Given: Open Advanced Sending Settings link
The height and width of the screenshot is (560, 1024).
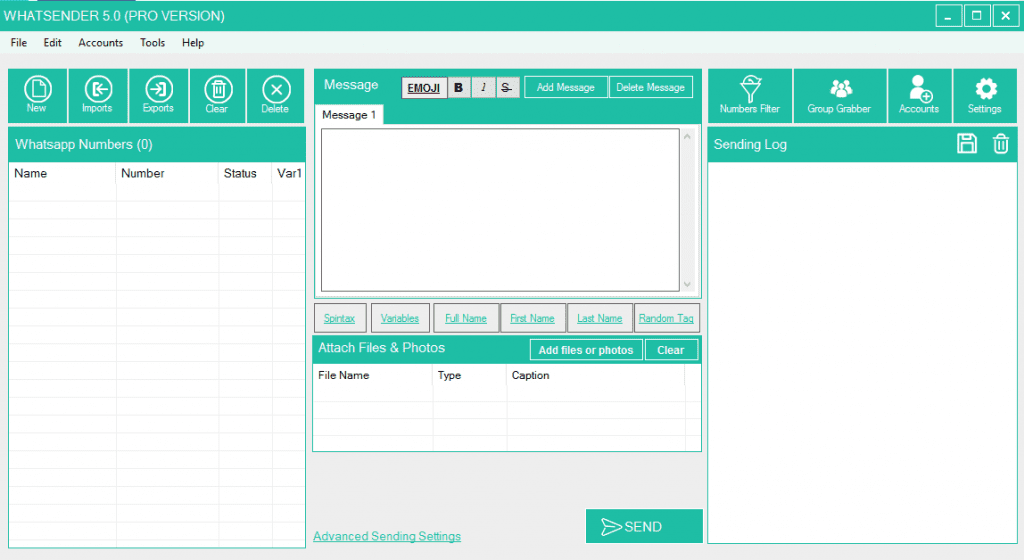Looking at the screenshot, I should click(387, 537).
